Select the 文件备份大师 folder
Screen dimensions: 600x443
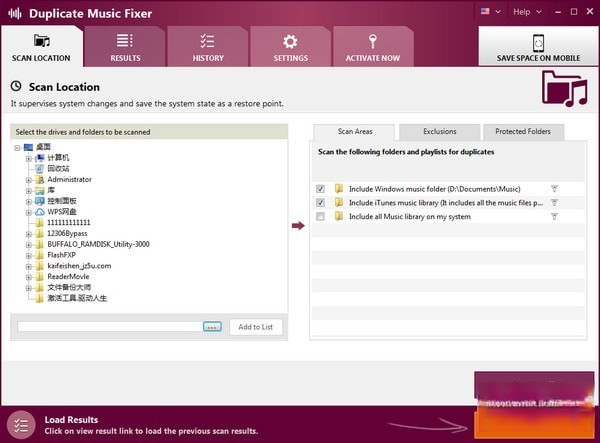[69, 287]
